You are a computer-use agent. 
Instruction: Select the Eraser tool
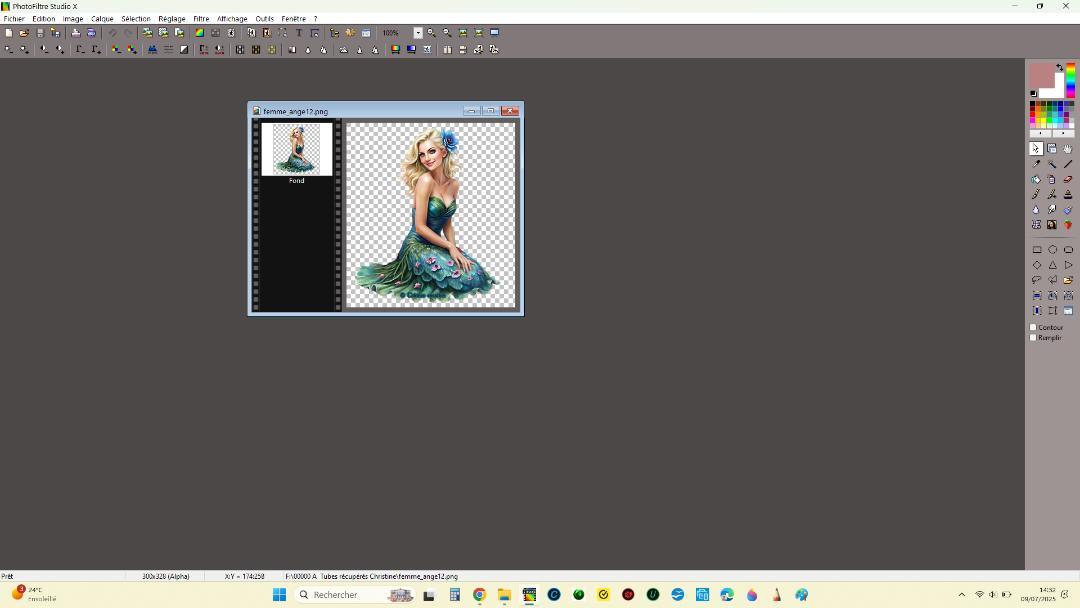click(1068, 179)
